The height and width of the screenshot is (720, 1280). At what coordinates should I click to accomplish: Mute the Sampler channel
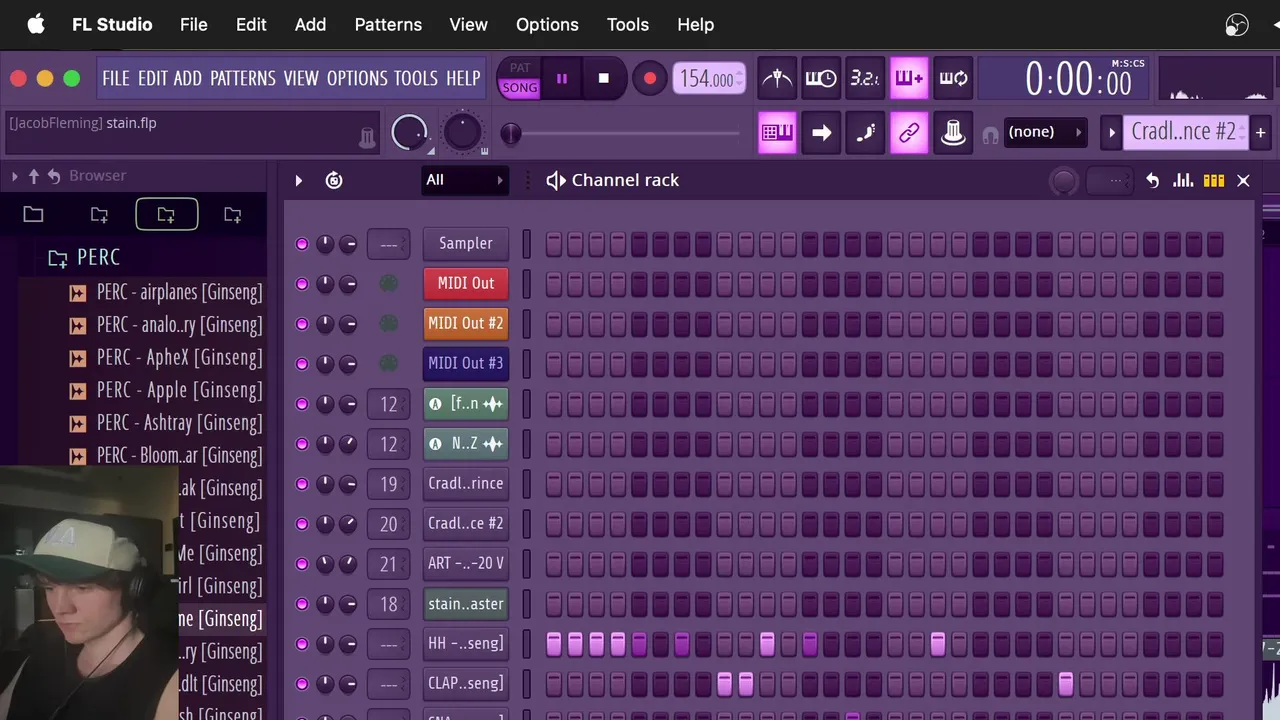tap(302, 244)
